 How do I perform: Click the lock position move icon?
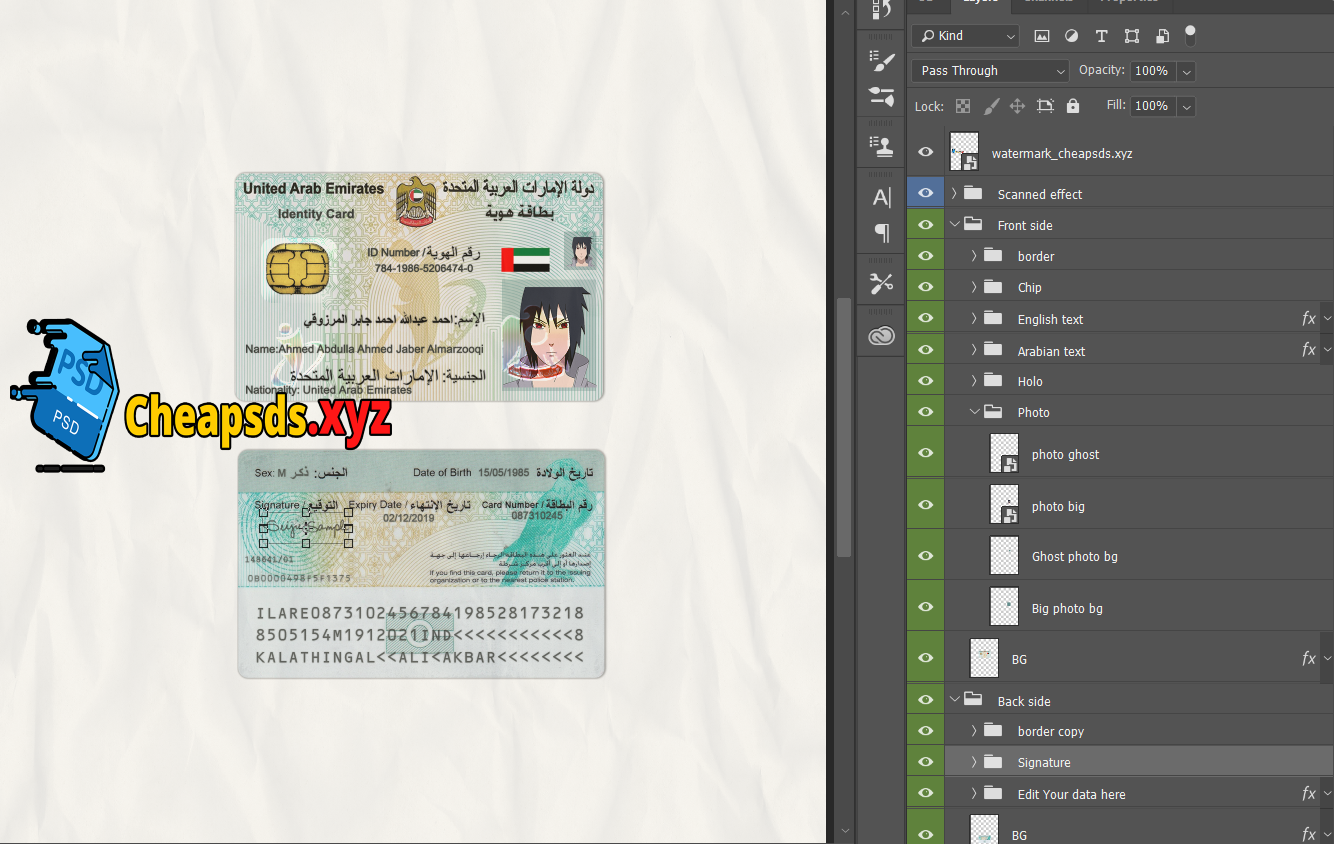click(1018, 106)
